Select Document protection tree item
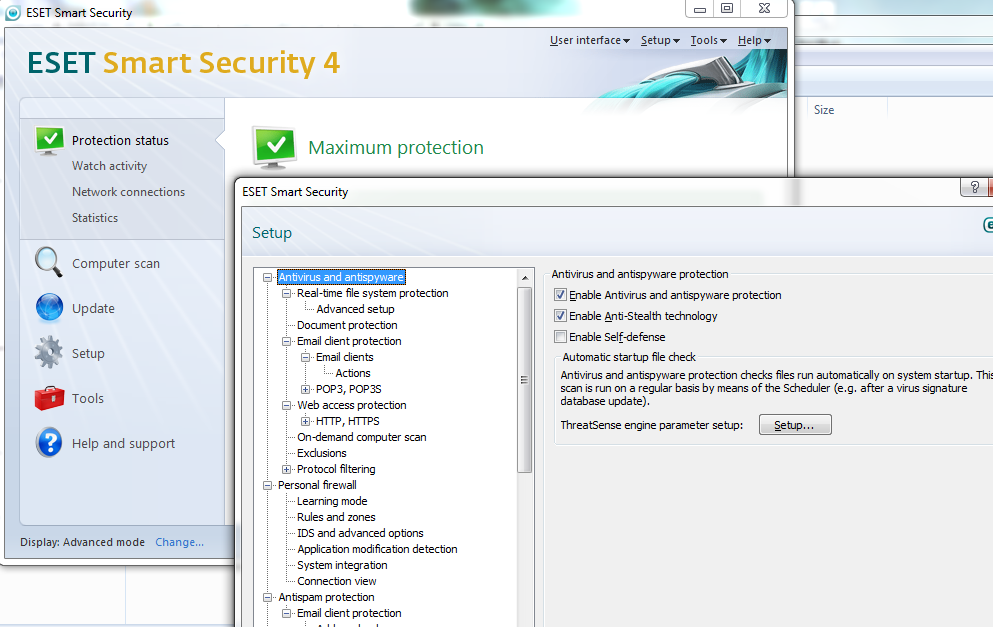Image resolution: width=993 pixels, height=627 pixels. [347, 325]
